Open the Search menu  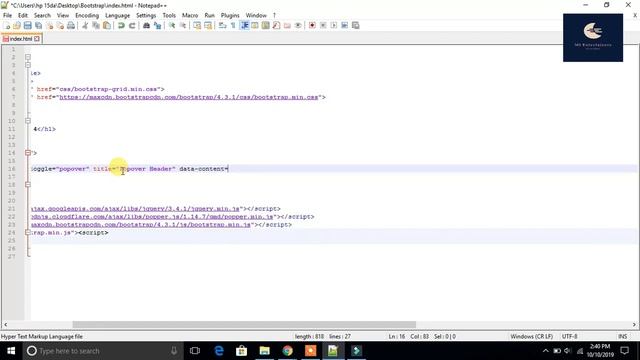[x=42, y=16]
